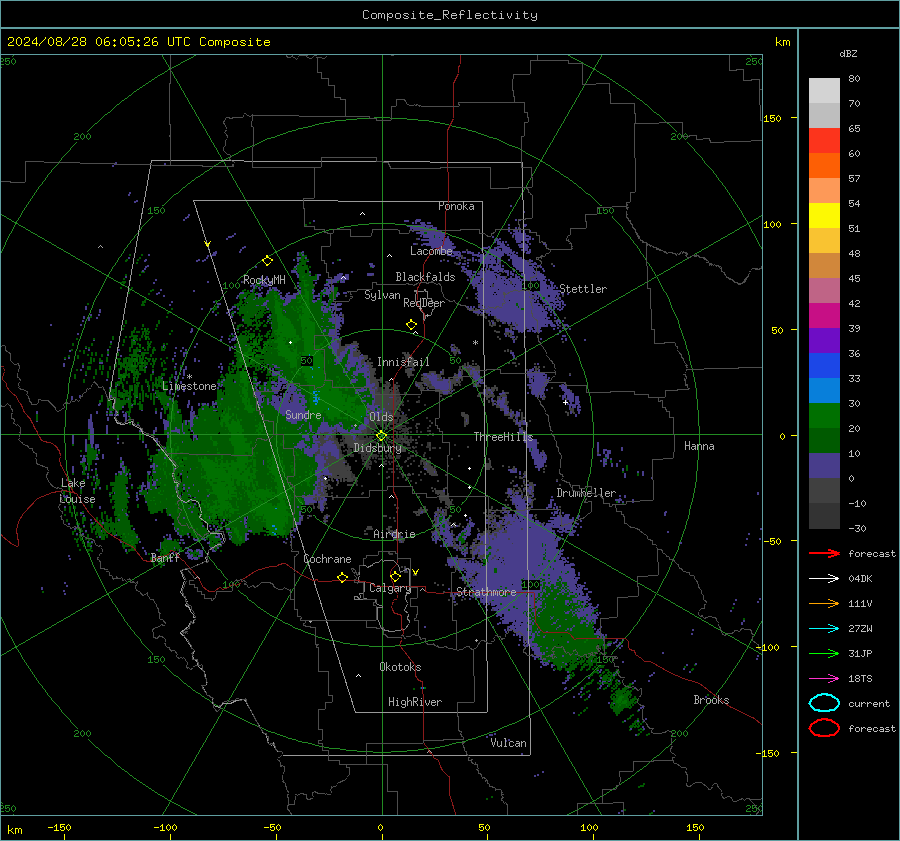This screenshot has height=841, width=900.
Task: Click the Innisfail label on the map
Action: point(403,362)
